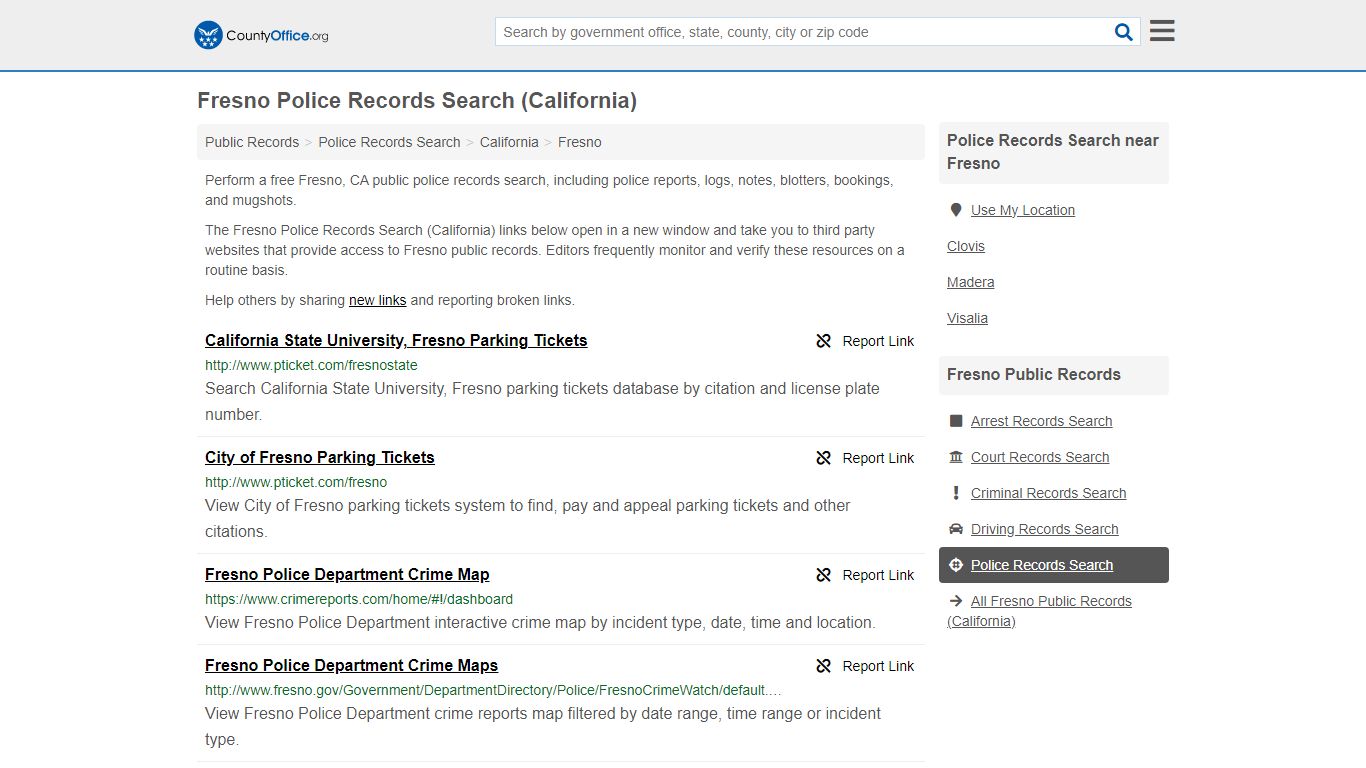
Task: Click the arrow icon beside All Fresno Public Records
Action: 956,601
